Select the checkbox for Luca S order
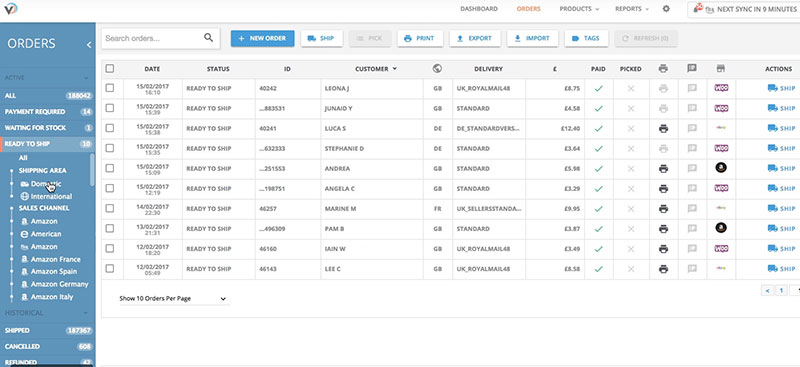The height and width of the screenshot is (367, 800). [110, 128]
